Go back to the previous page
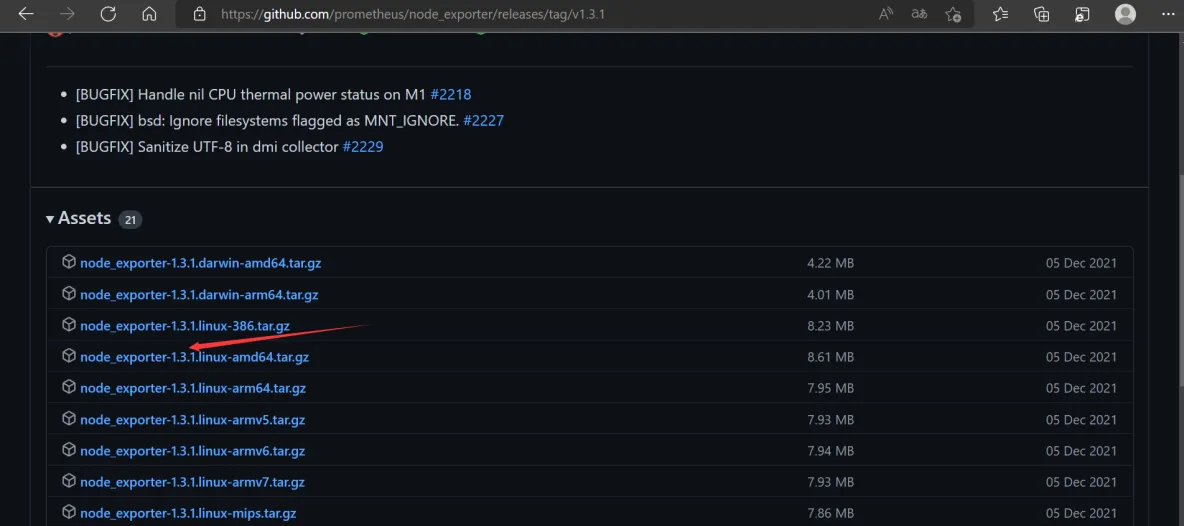Screen dimensions: 1184x526 point(26,14)
